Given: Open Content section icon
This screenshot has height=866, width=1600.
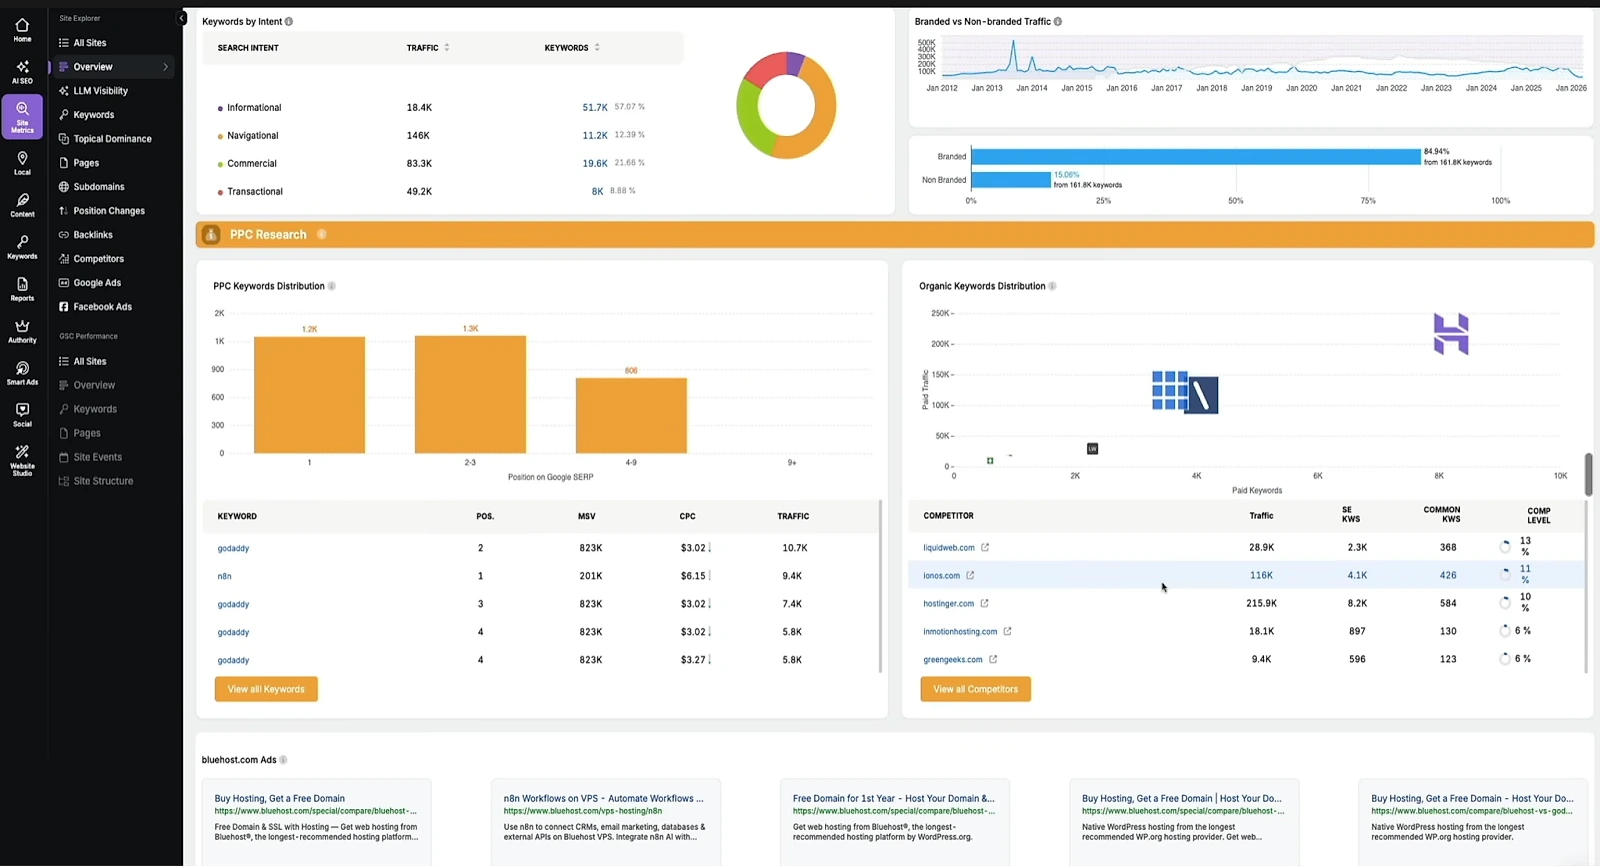Looking at the screenshot, I should pos(22,205).
